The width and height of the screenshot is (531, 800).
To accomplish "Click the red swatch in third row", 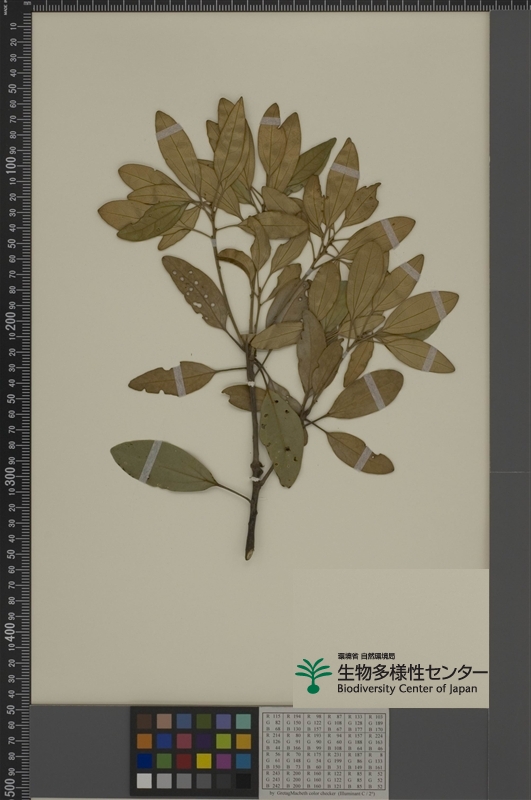I will [x=184, y=761].
